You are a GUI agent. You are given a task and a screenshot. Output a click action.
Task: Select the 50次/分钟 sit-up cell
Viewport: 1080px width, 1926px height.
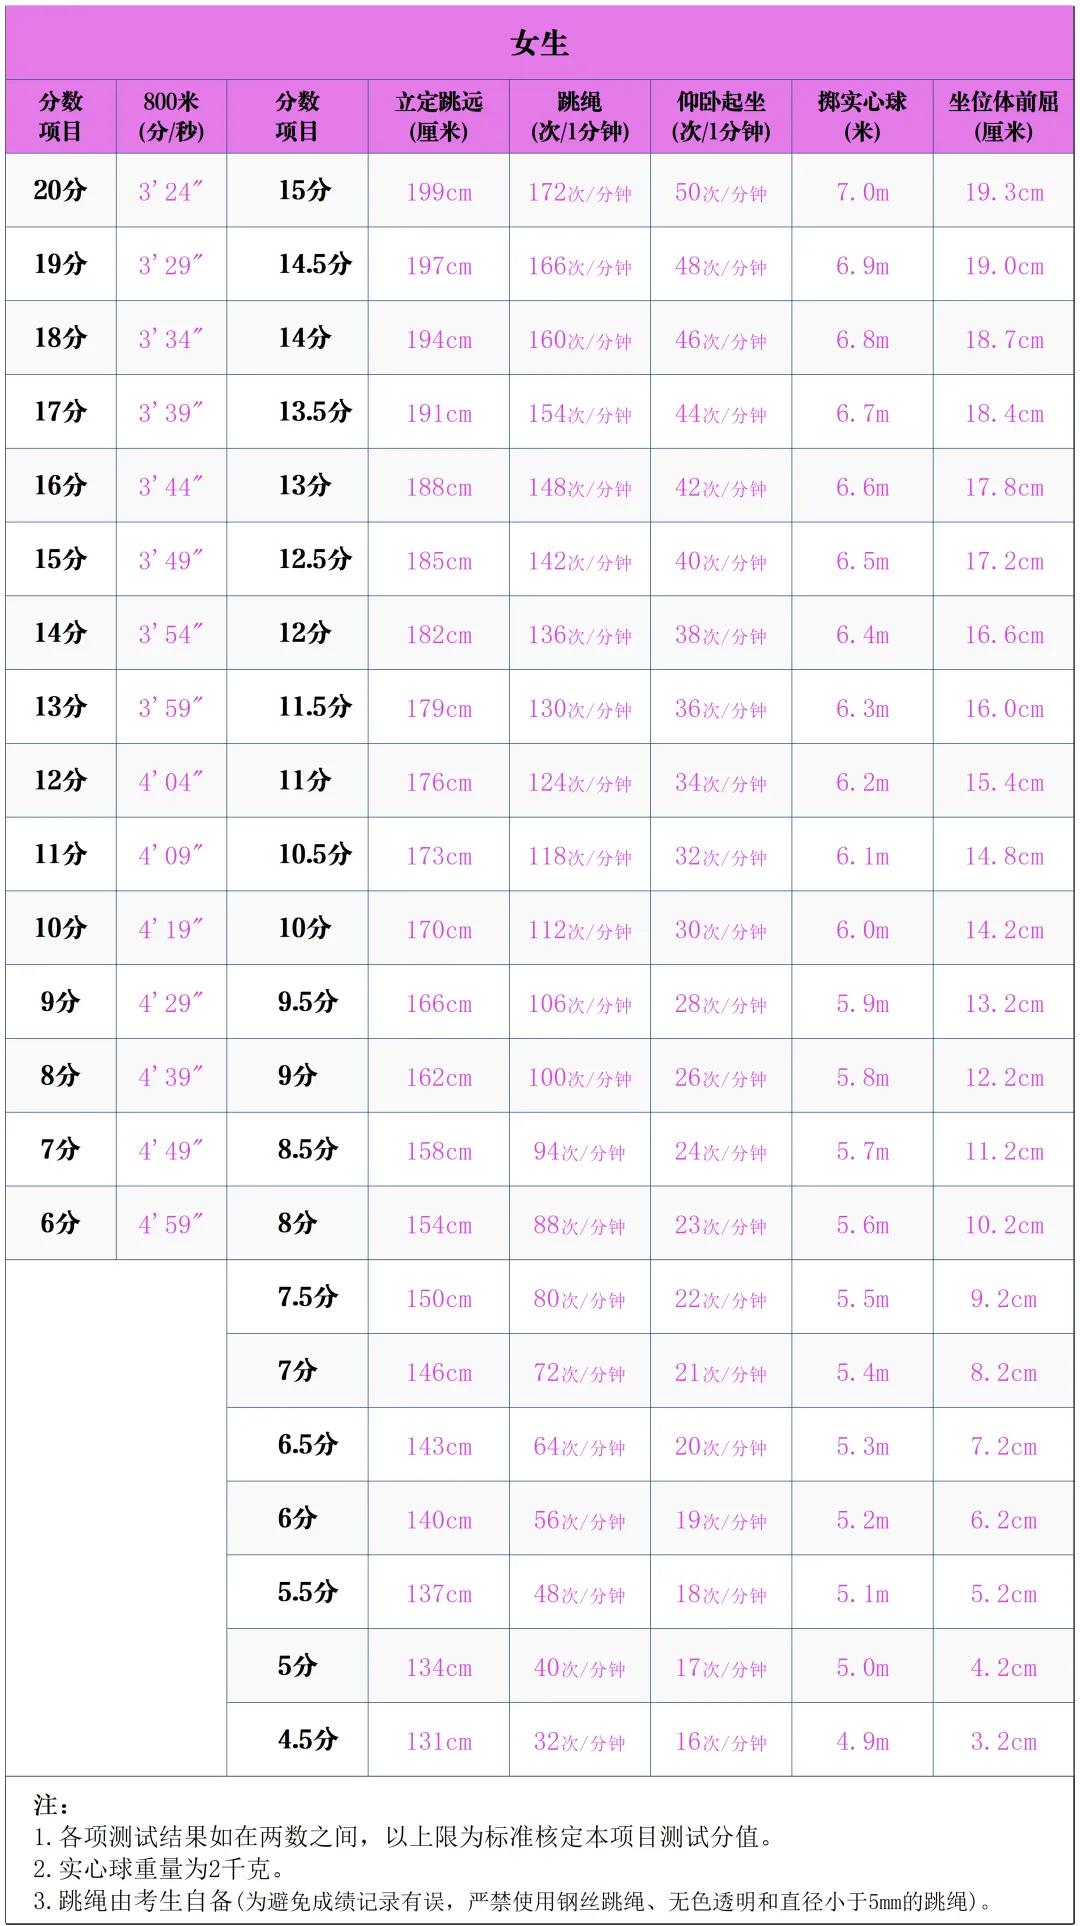[721, 192]
